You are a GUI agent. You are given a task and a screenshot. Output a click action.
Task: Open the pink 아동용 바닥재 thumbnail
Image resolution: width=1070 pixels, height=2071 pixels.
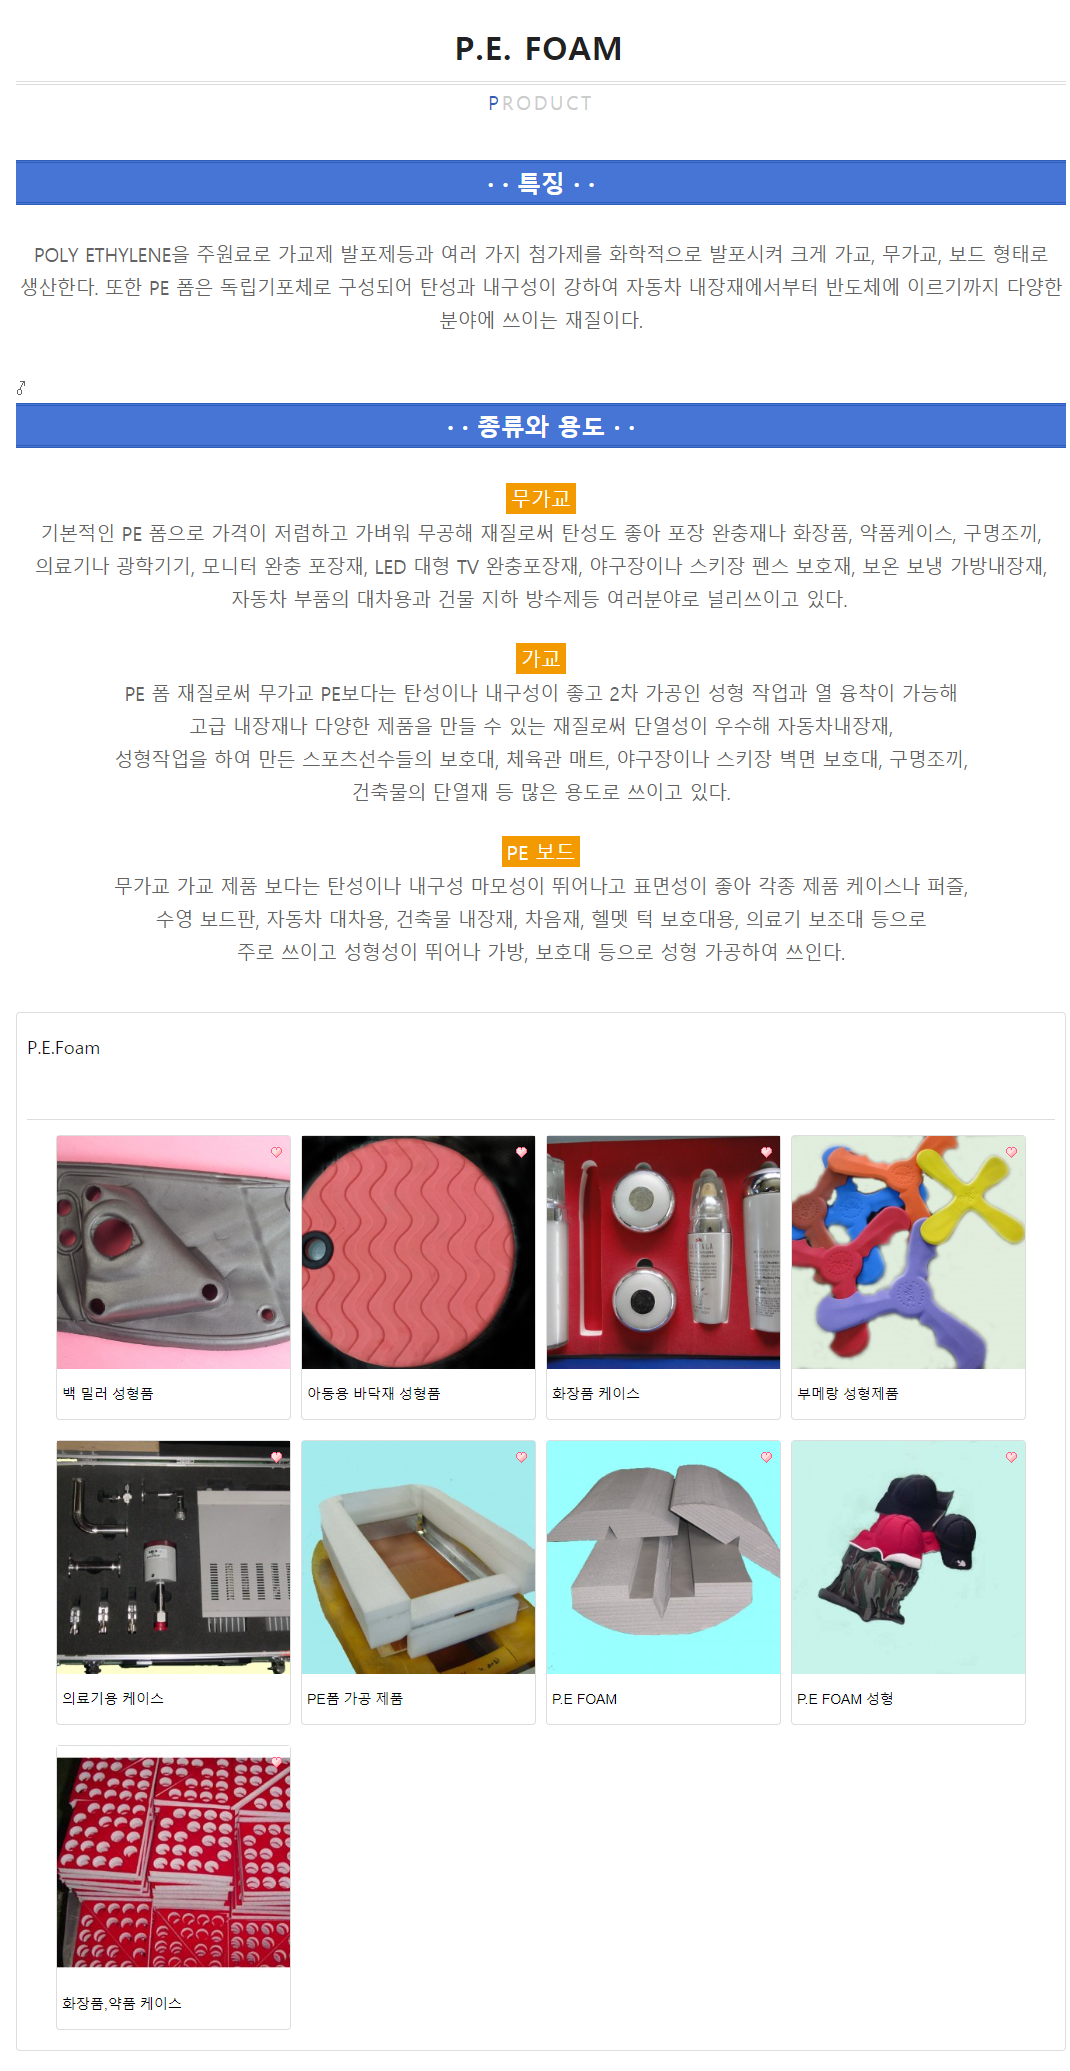pyautogui.click(x=418, y=1252)
